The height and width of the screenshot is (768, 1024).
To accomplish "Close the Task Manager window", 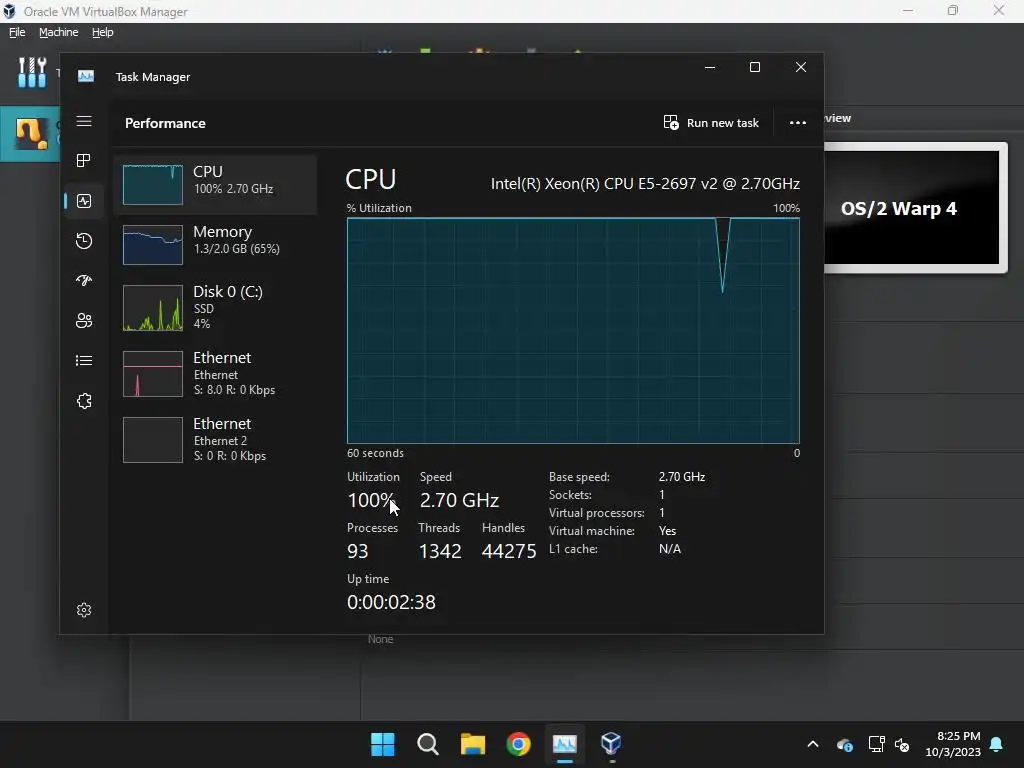I will pyautogui.click(x=801, y=67).
